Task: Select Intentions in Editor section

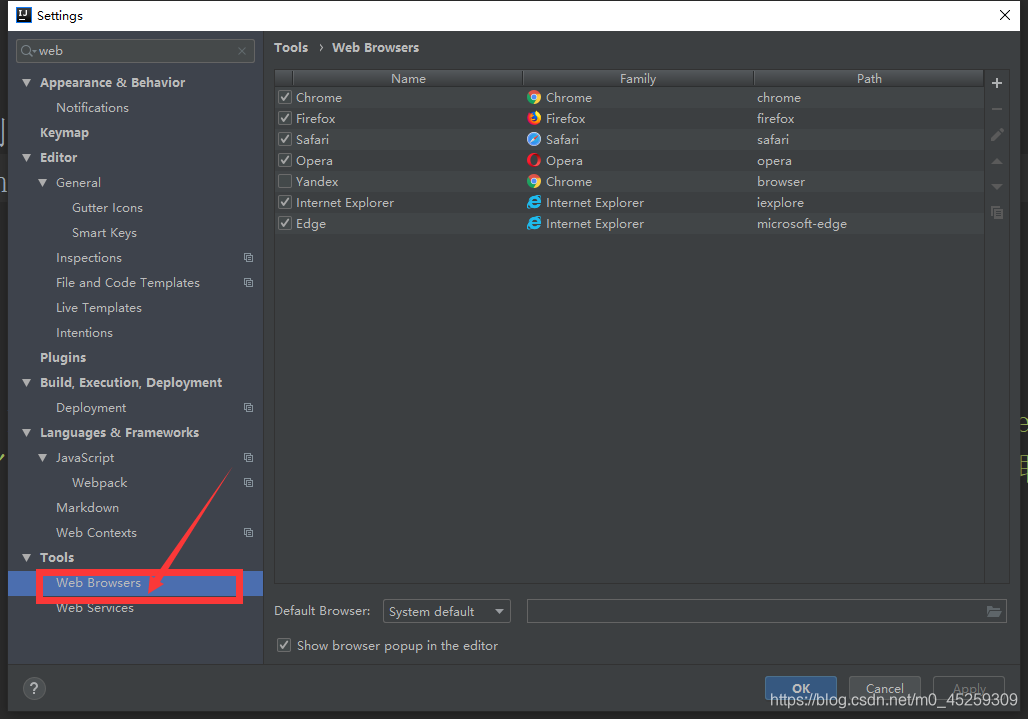Action: tap(85, 333)
